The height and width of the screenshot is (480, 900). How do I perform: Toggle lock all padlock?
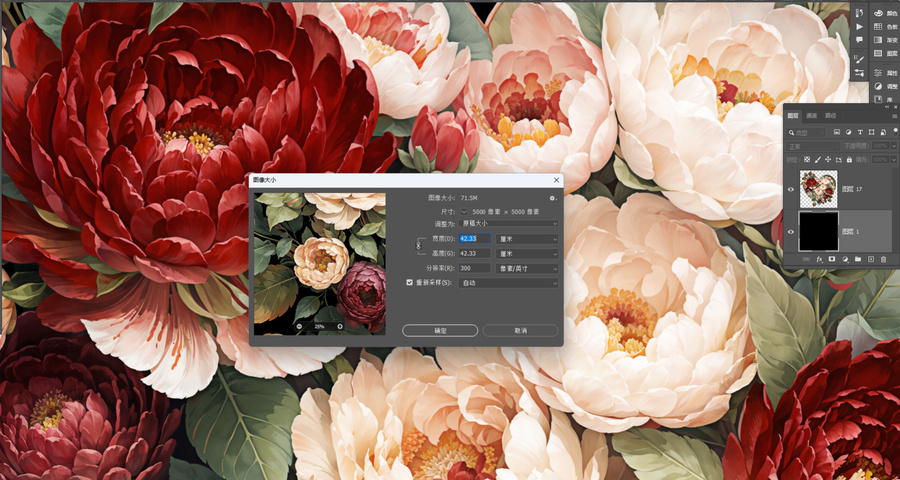pos(849,160)
